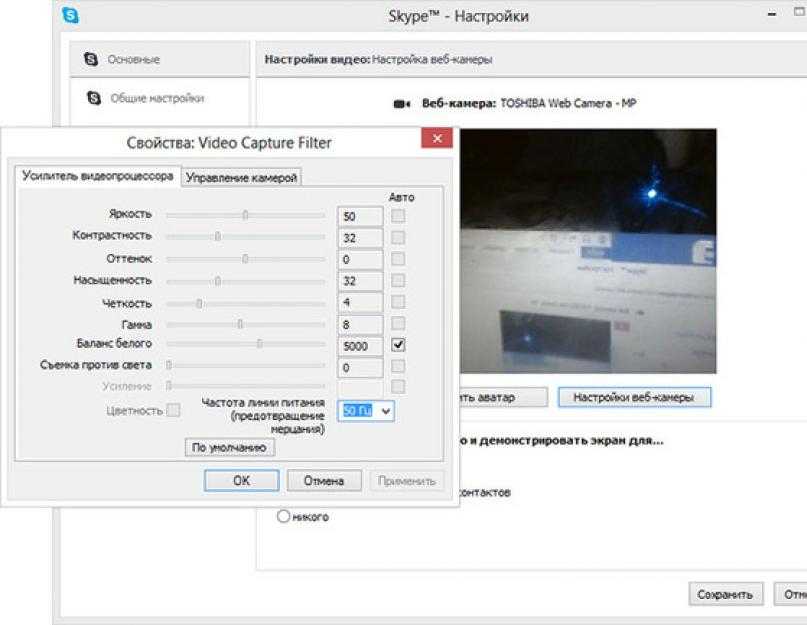
Task: Close the Video Capture Filter dialog
Action: point(437,138)
